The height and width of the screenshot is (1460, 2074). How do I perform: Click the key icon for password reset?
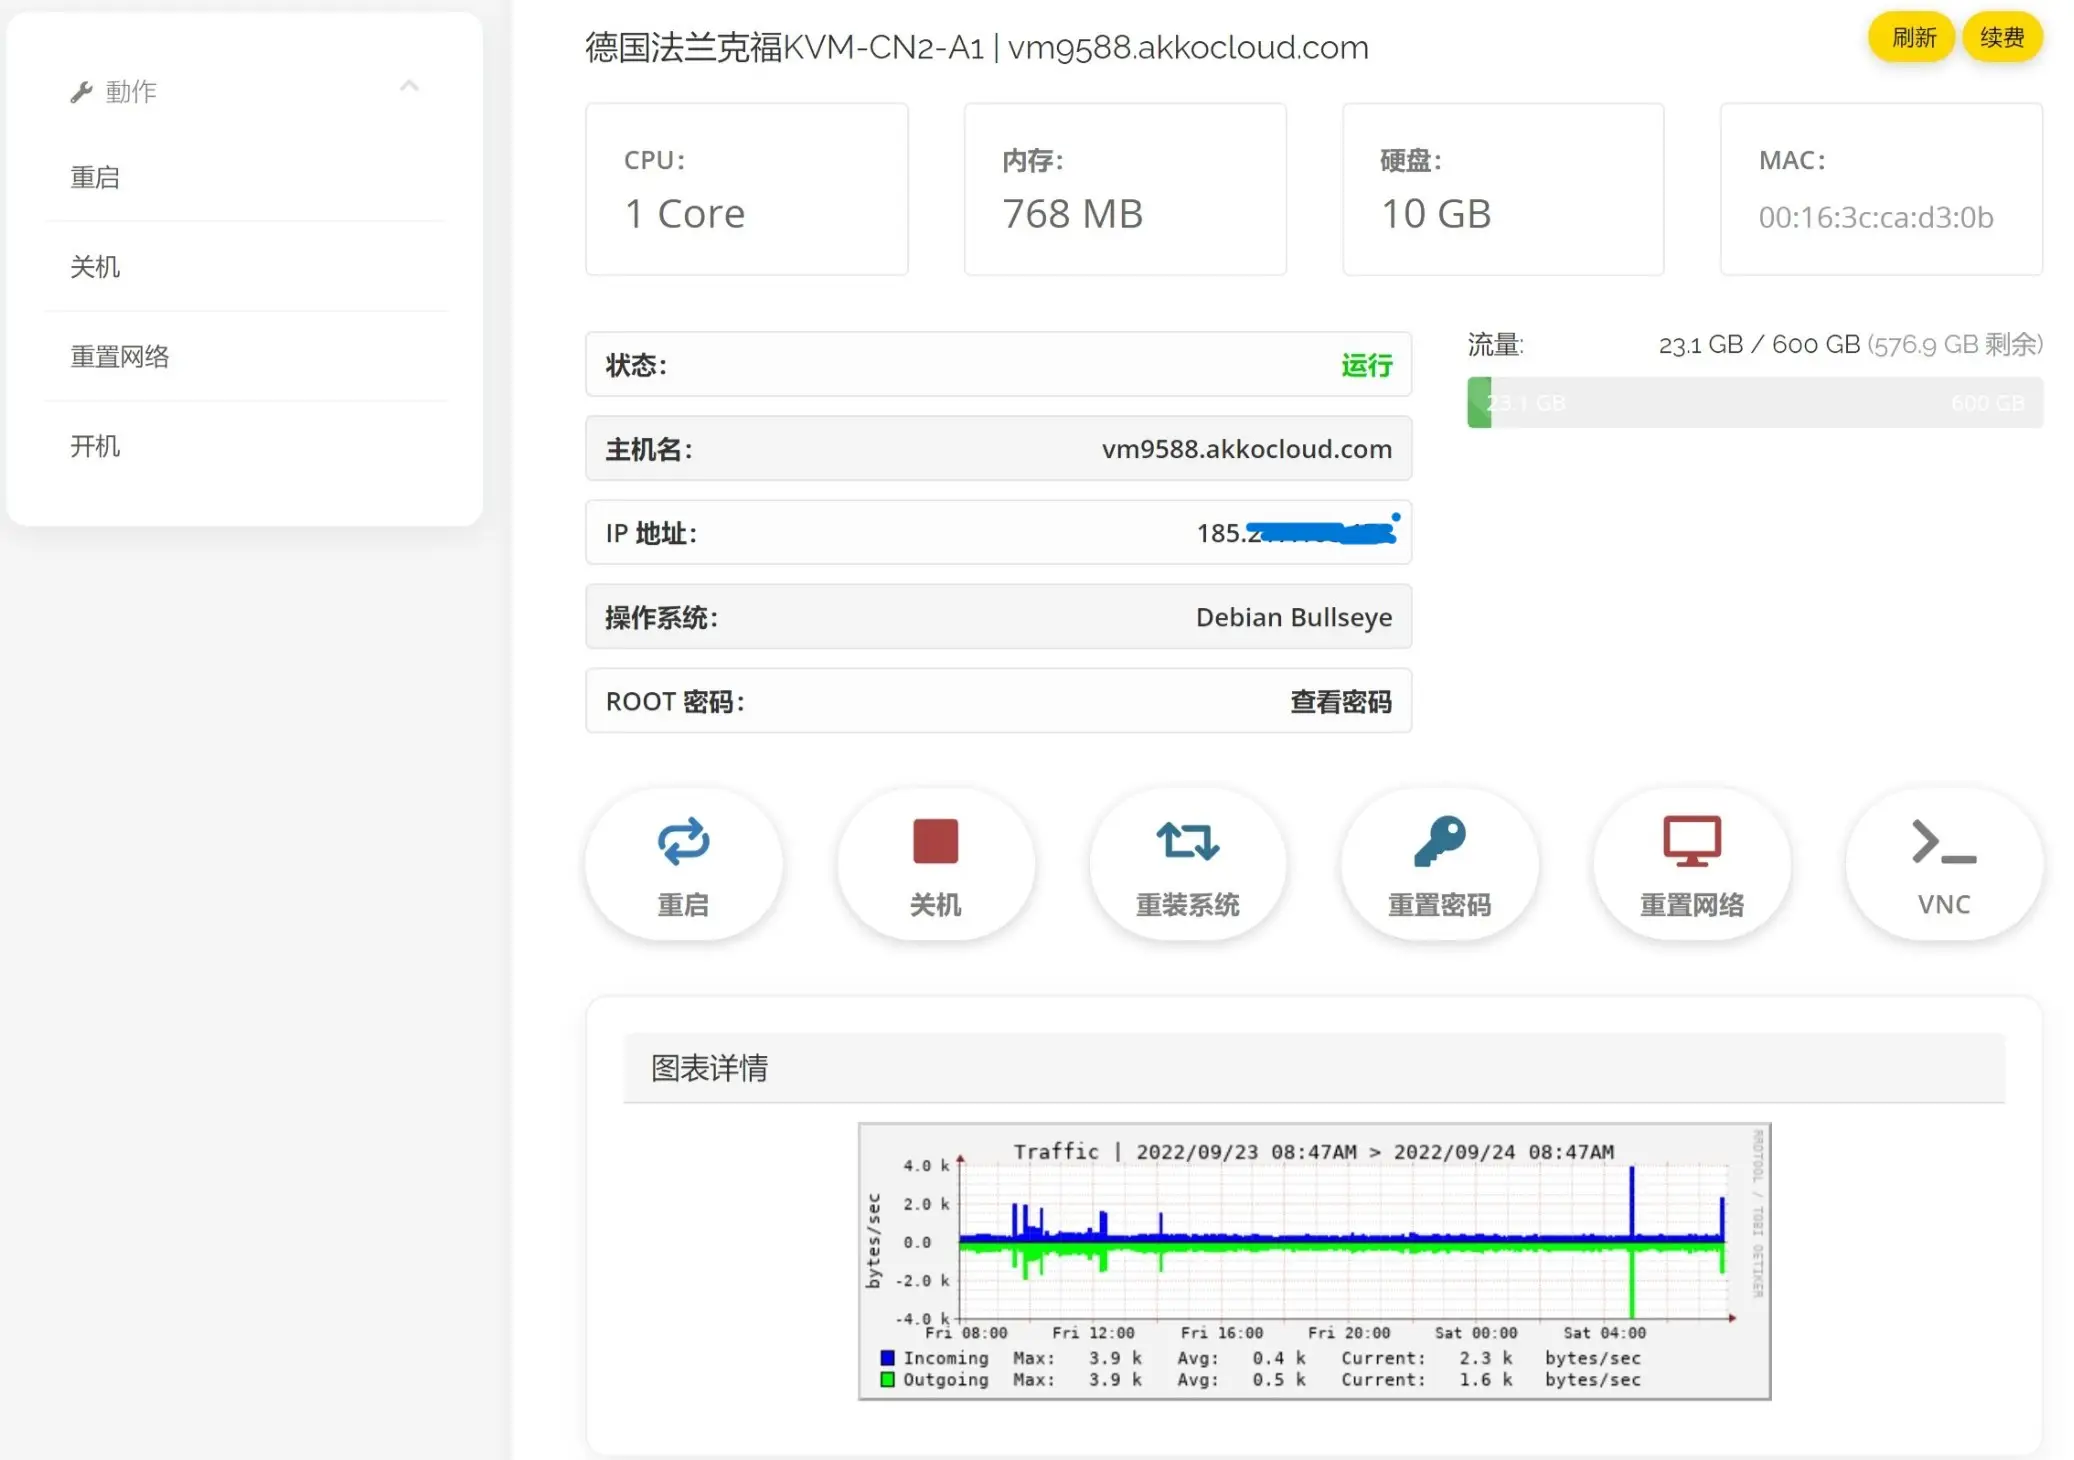[x=1439, y=841]
